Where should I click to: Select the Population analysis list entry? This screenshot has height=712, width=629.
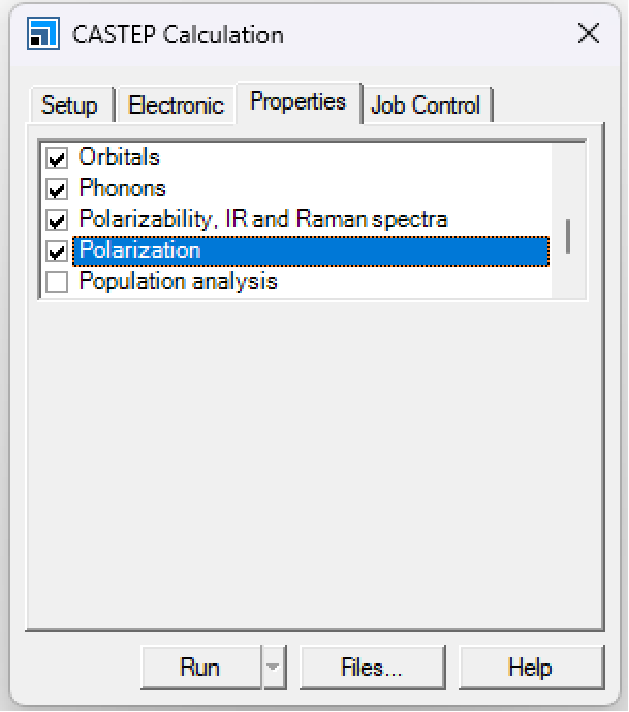click(x=178, y=281)
